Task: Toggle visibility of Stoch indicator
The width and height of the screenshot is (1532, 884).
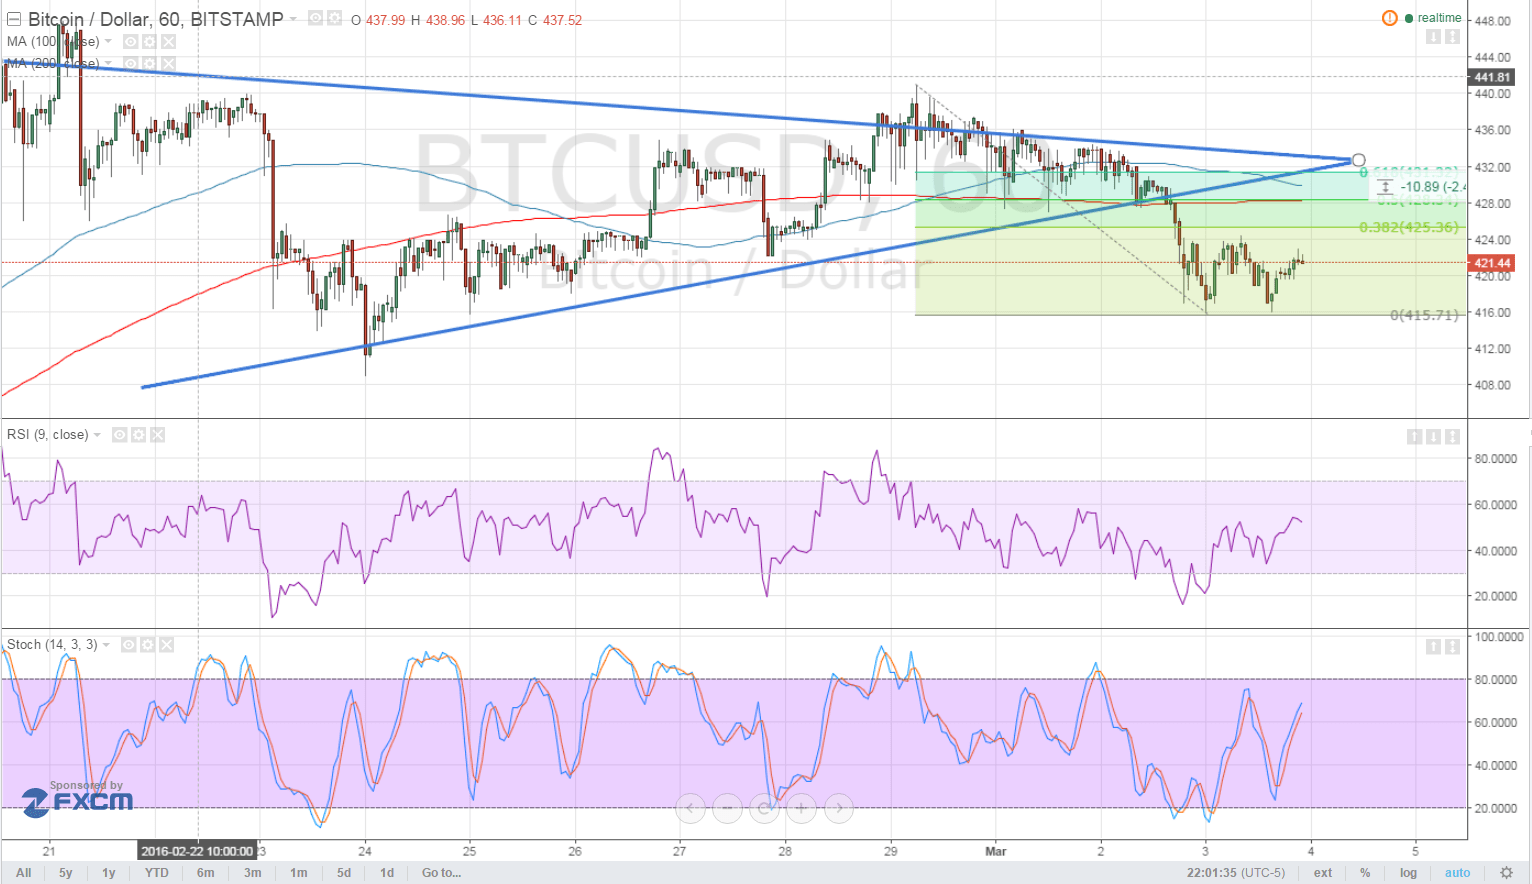Action: click(129, 645)
